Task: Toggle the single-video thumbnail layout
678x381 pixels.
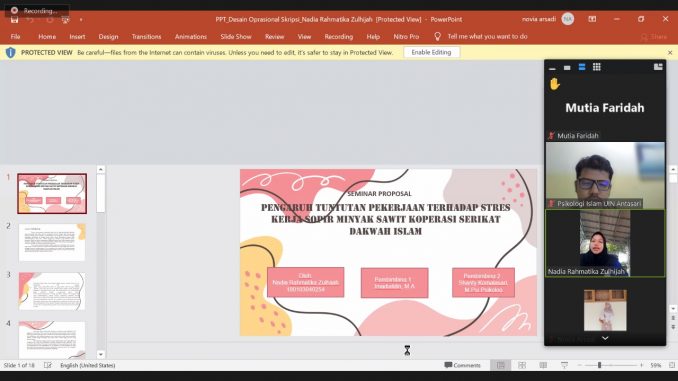Action: [567, 67]
